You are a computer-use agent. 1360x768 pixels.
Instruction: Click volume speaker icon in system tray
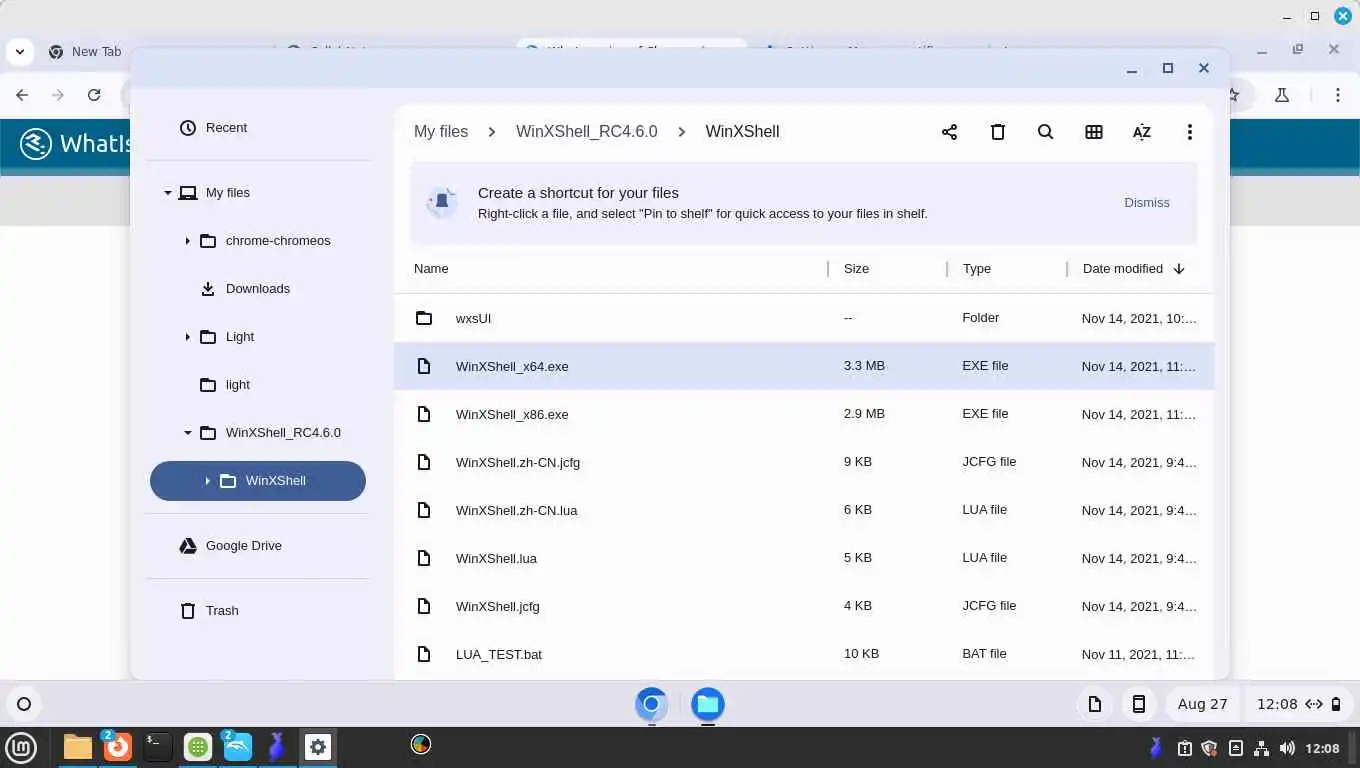(1287, 748)
